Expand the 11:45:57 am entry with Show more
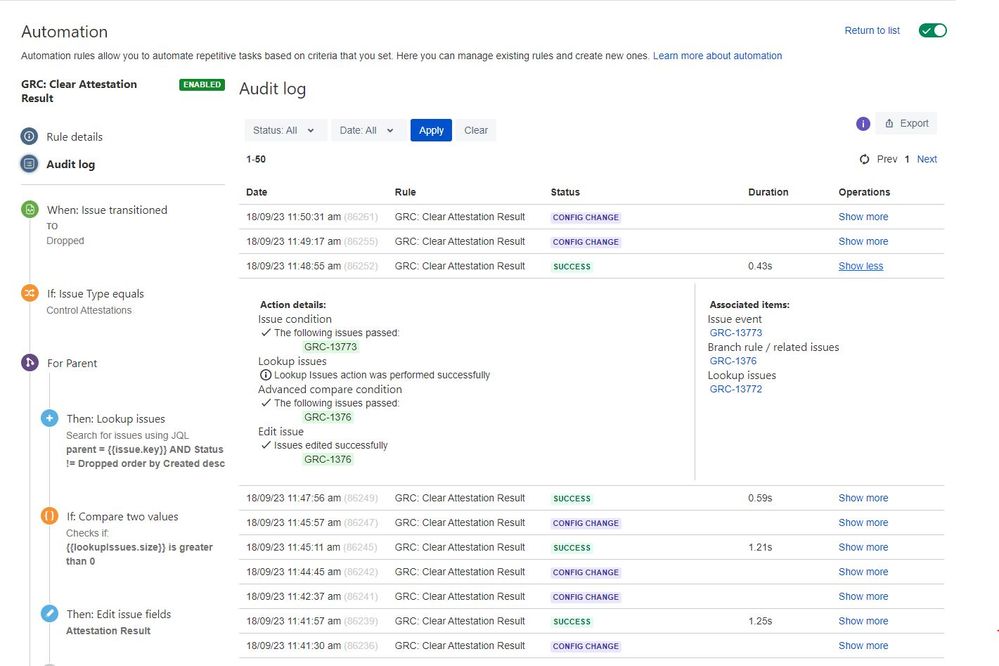The image size is (999, 666). coord(863,523)
